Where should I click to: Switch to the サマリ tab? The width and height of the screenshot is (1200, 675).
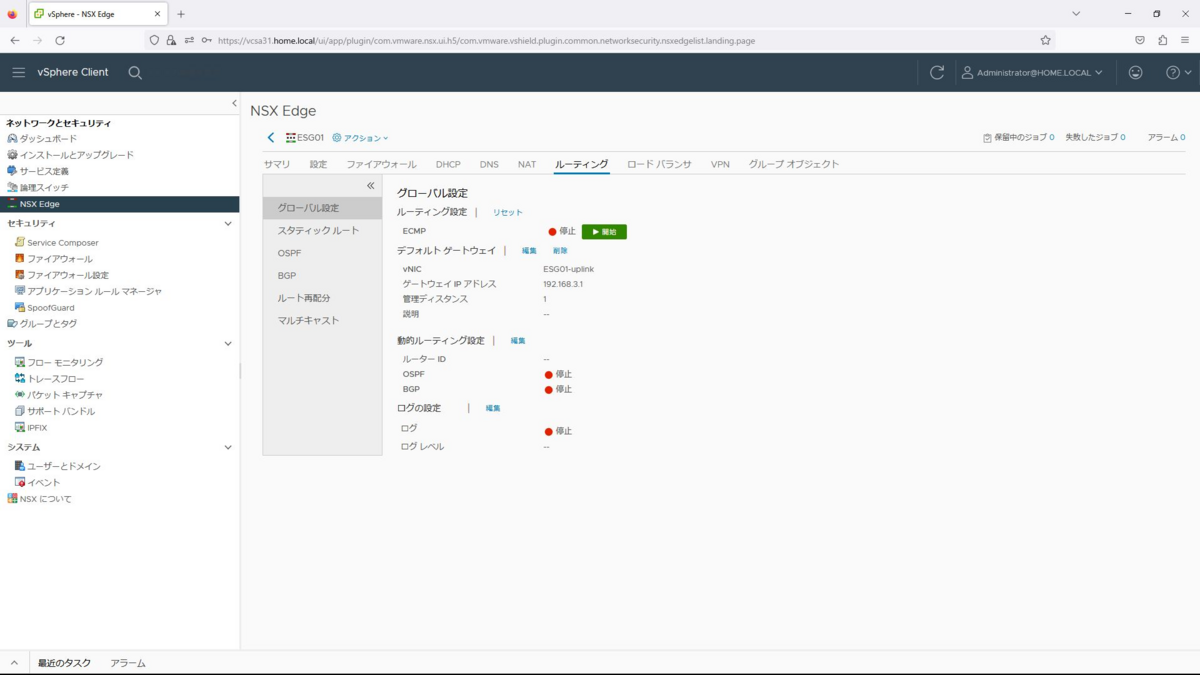(x=277, y=164)
